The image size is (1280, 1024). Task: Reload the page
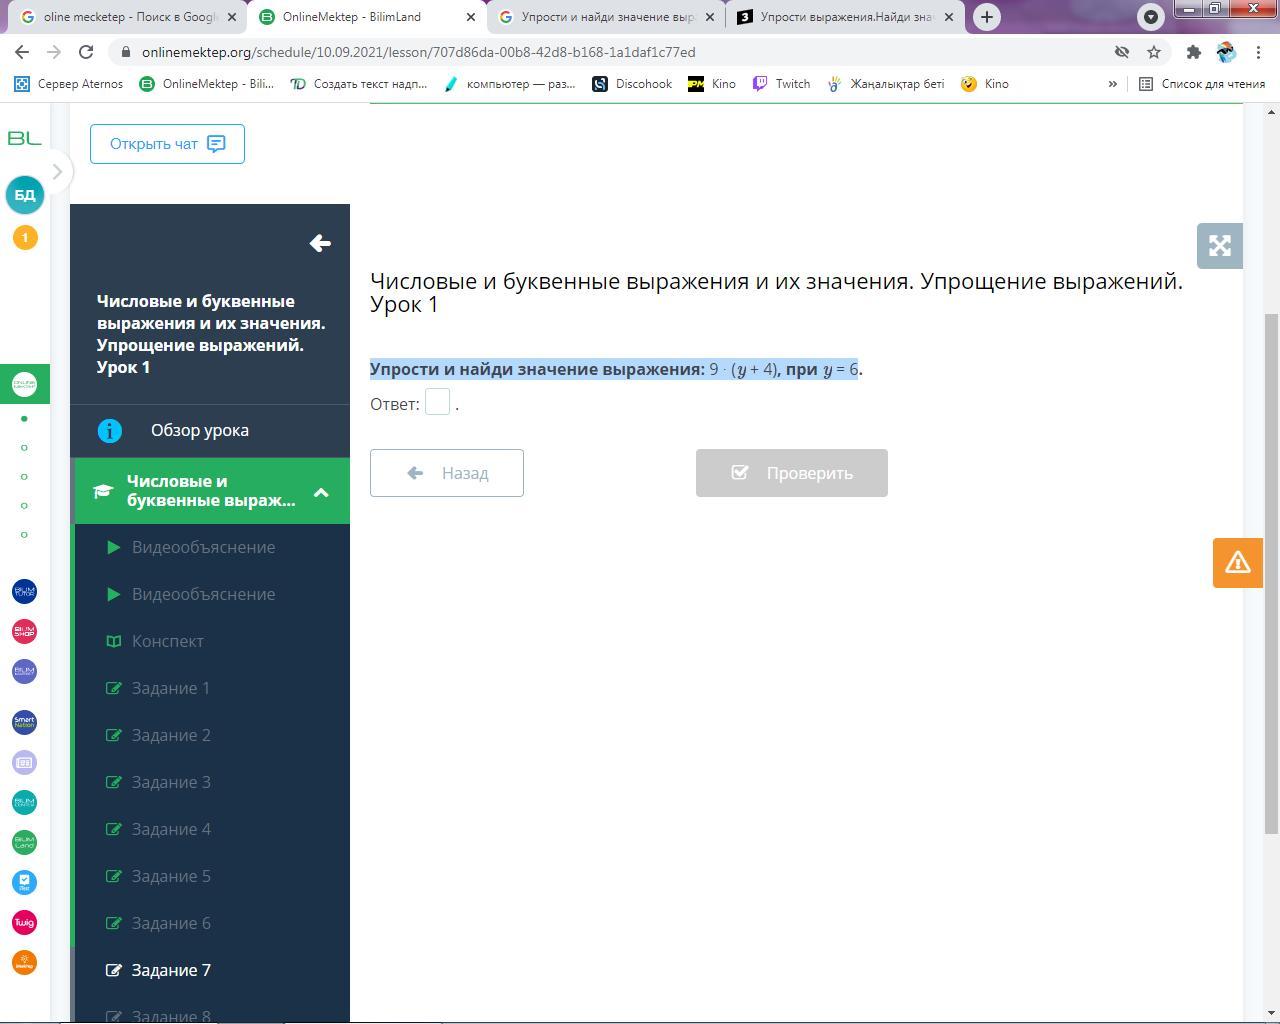click(86, 52)
